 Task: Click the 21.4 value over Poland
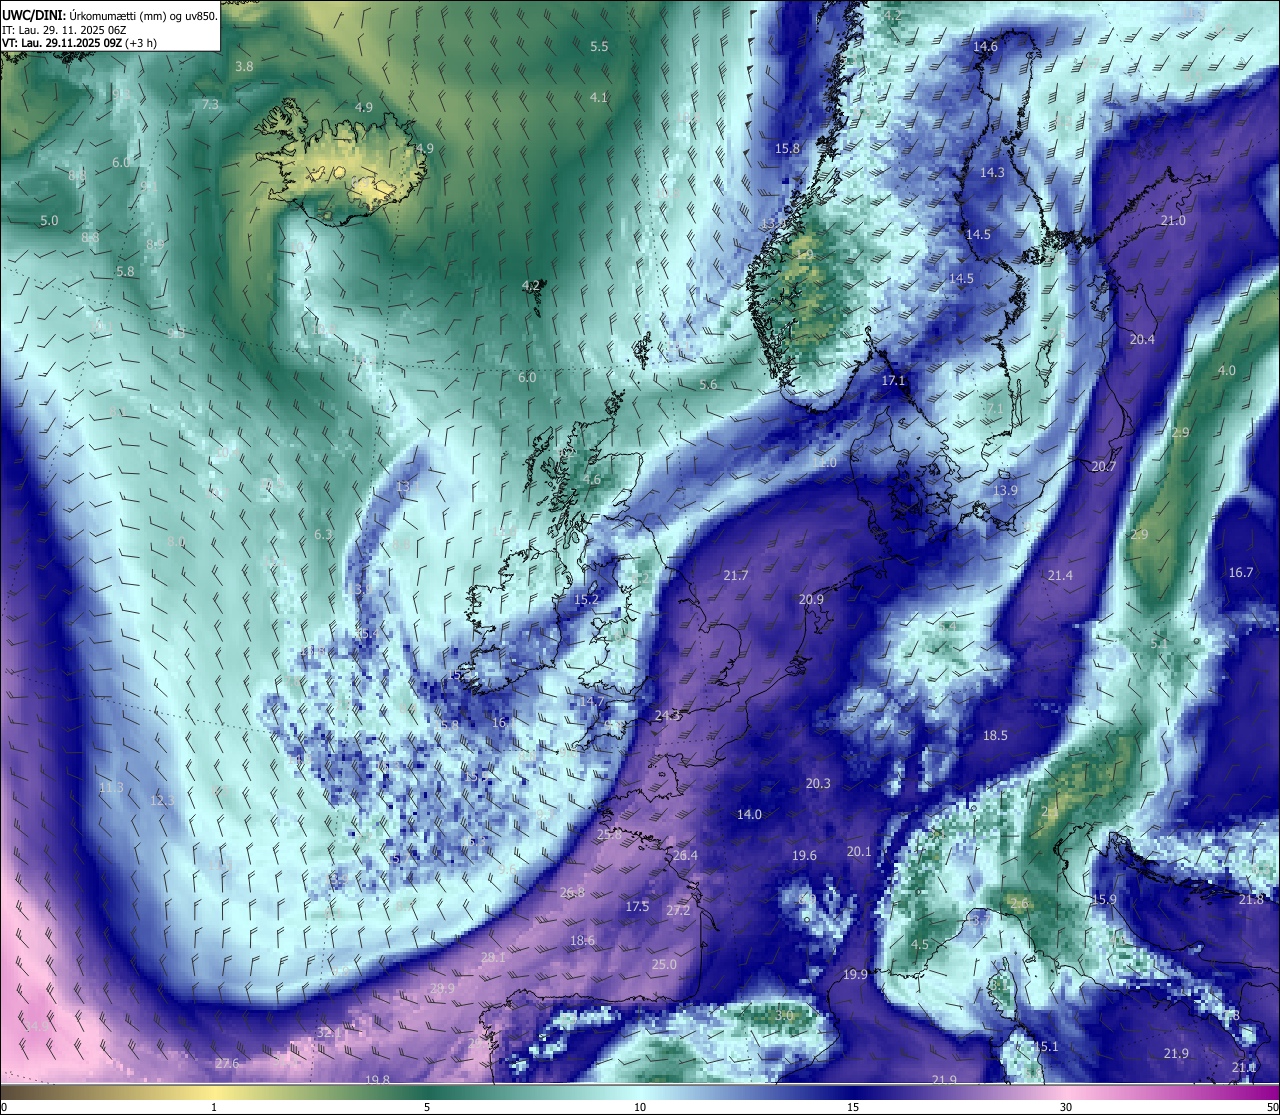tap(1060, 576)
